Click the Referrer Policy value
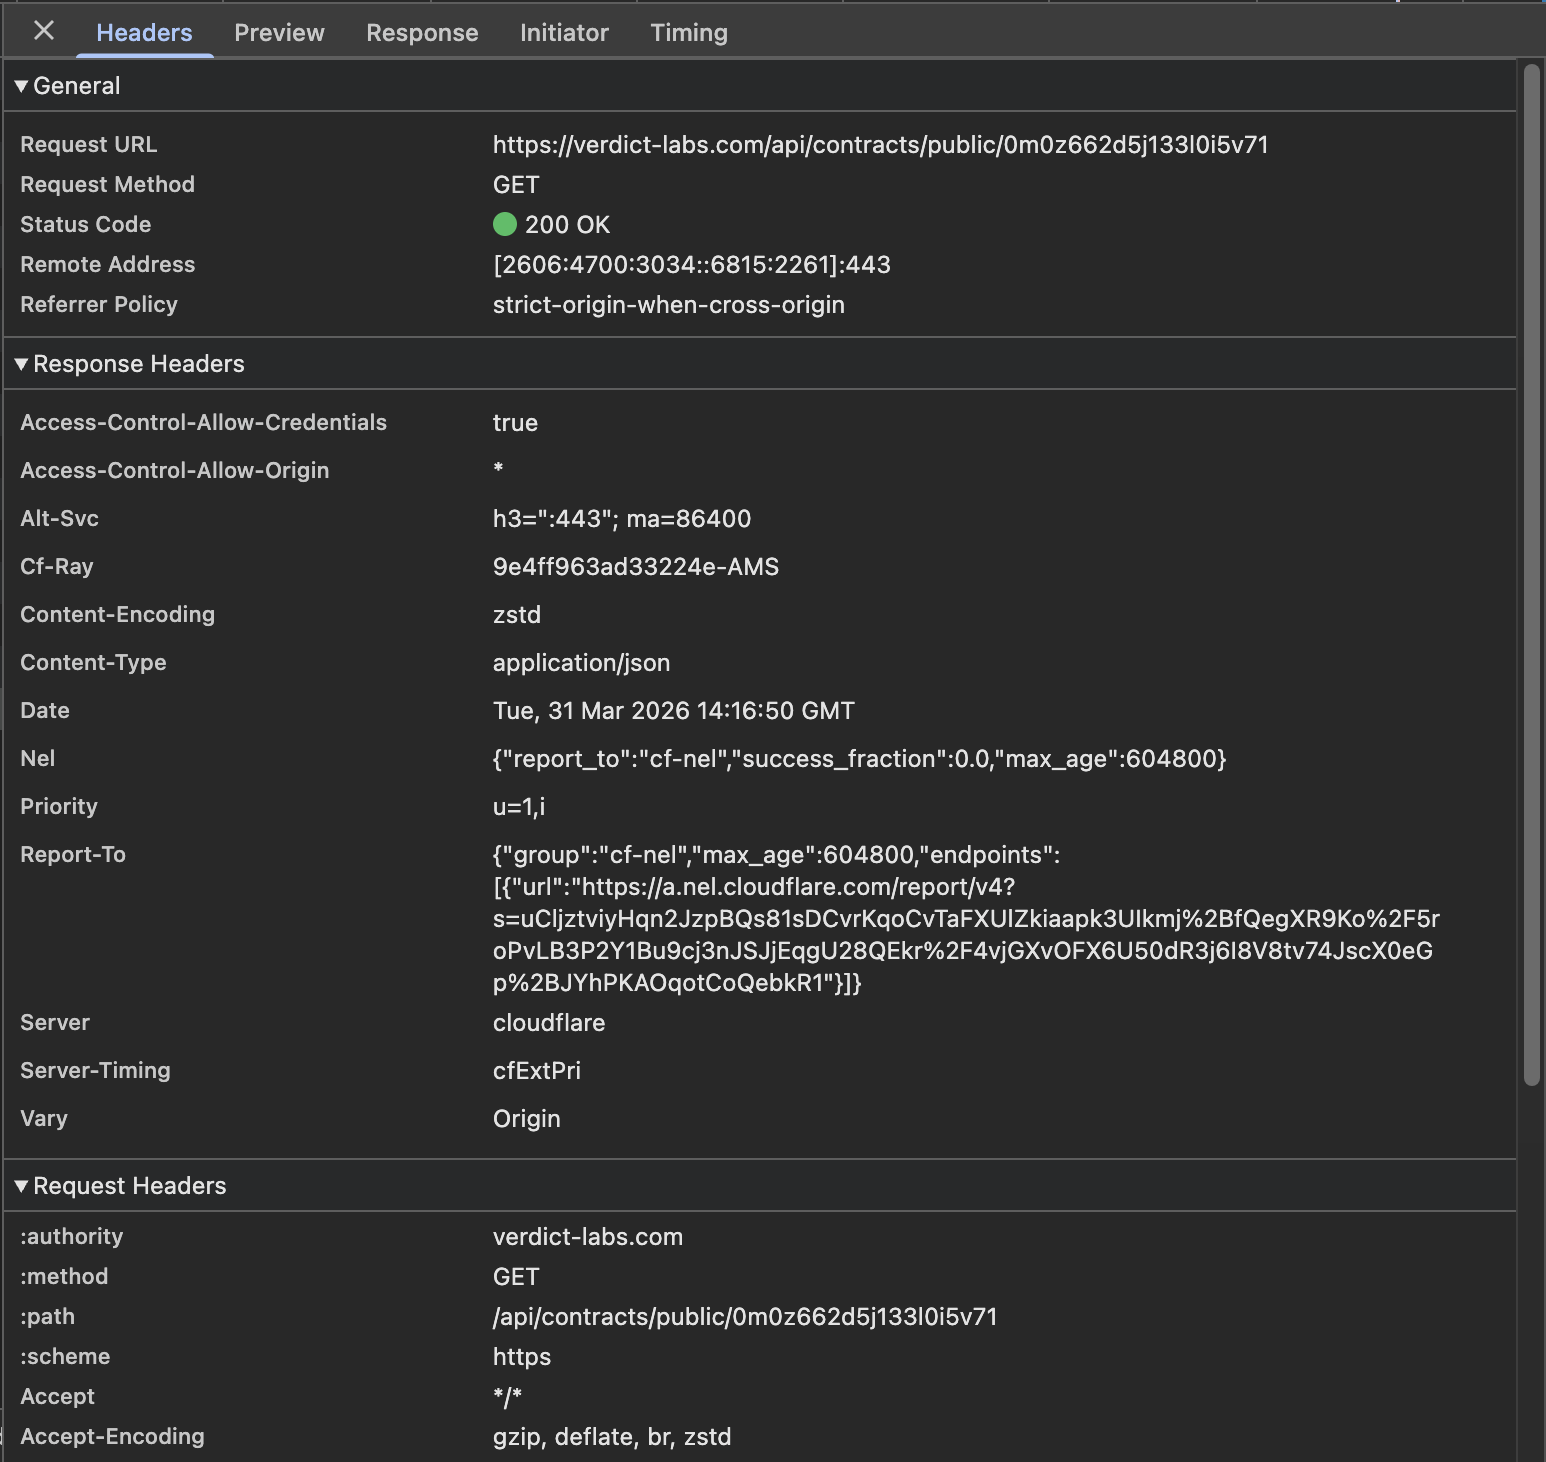This screenshot has width=1546, height=1462. pyautogui.click(x=668, y=304)
